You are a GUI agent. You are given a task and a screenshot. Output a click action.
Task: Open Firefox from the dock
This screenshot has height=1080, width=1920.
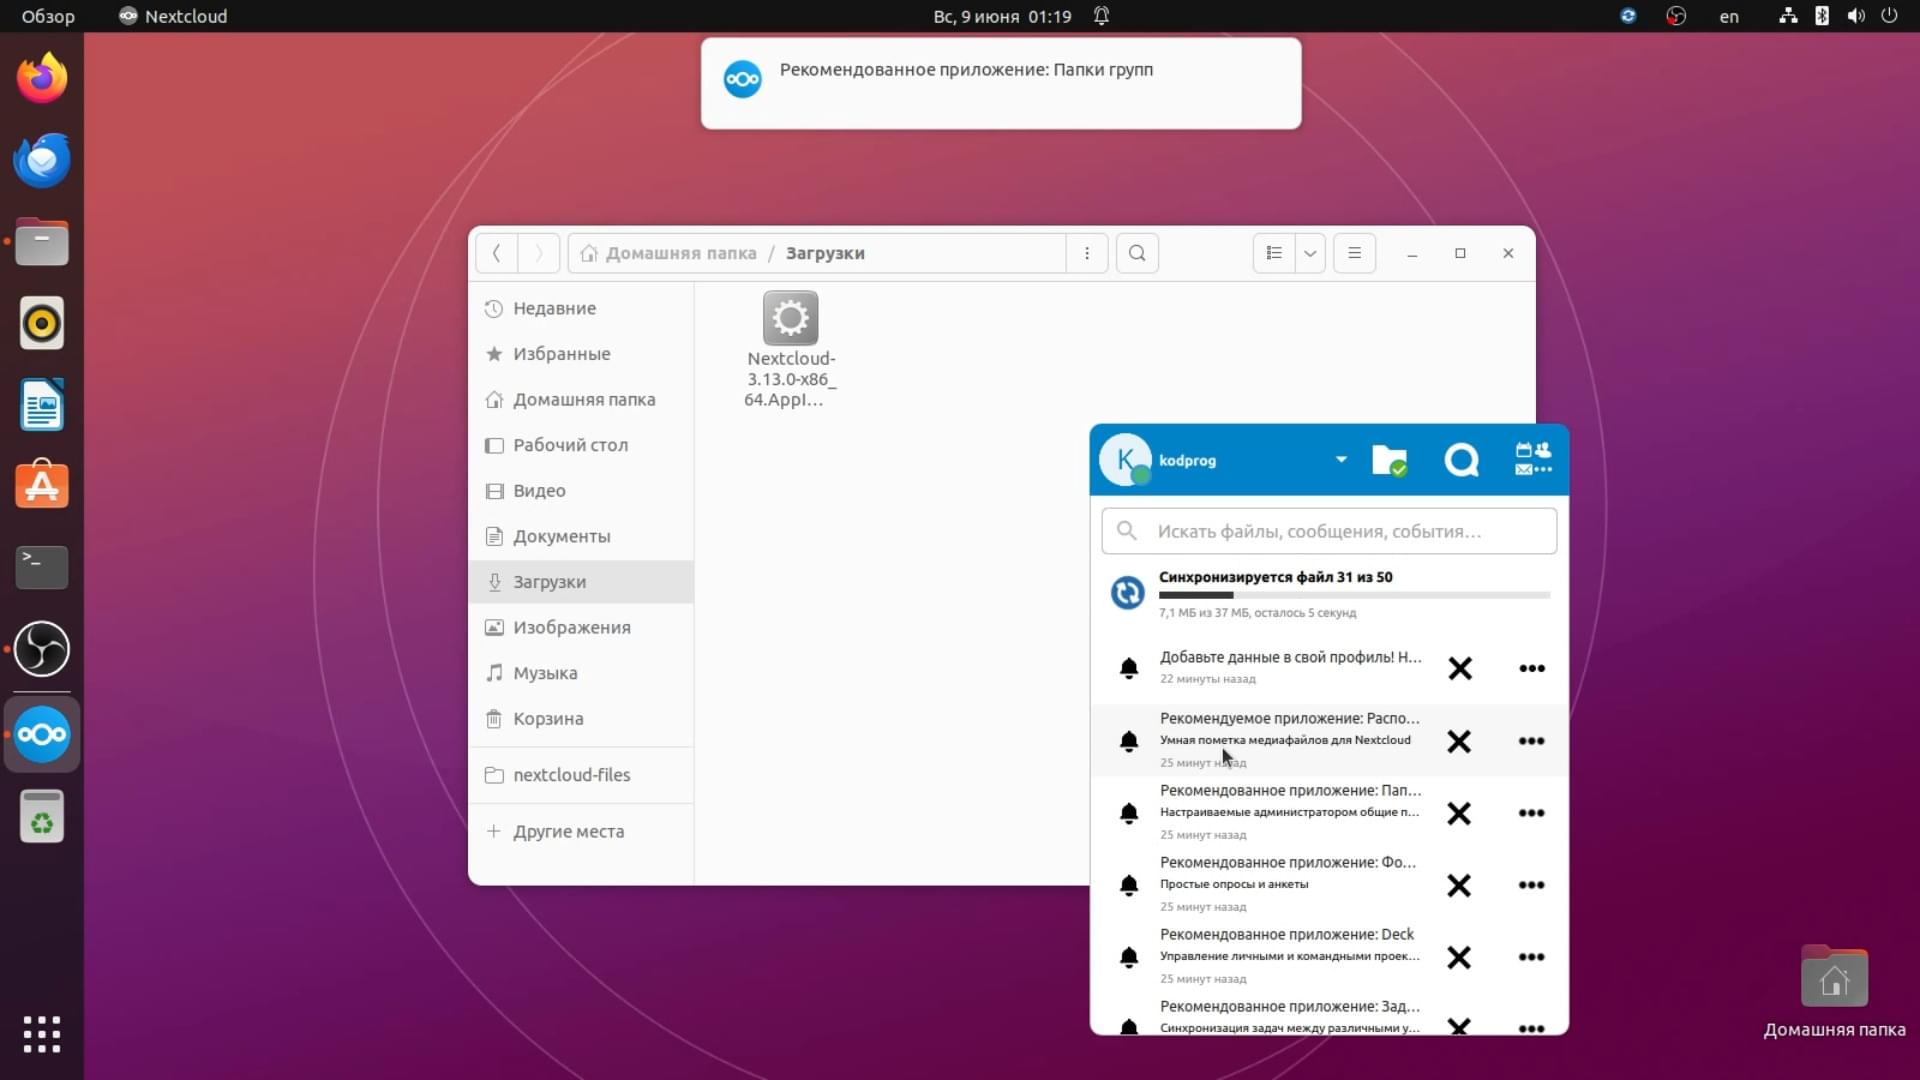coord(42,78)
